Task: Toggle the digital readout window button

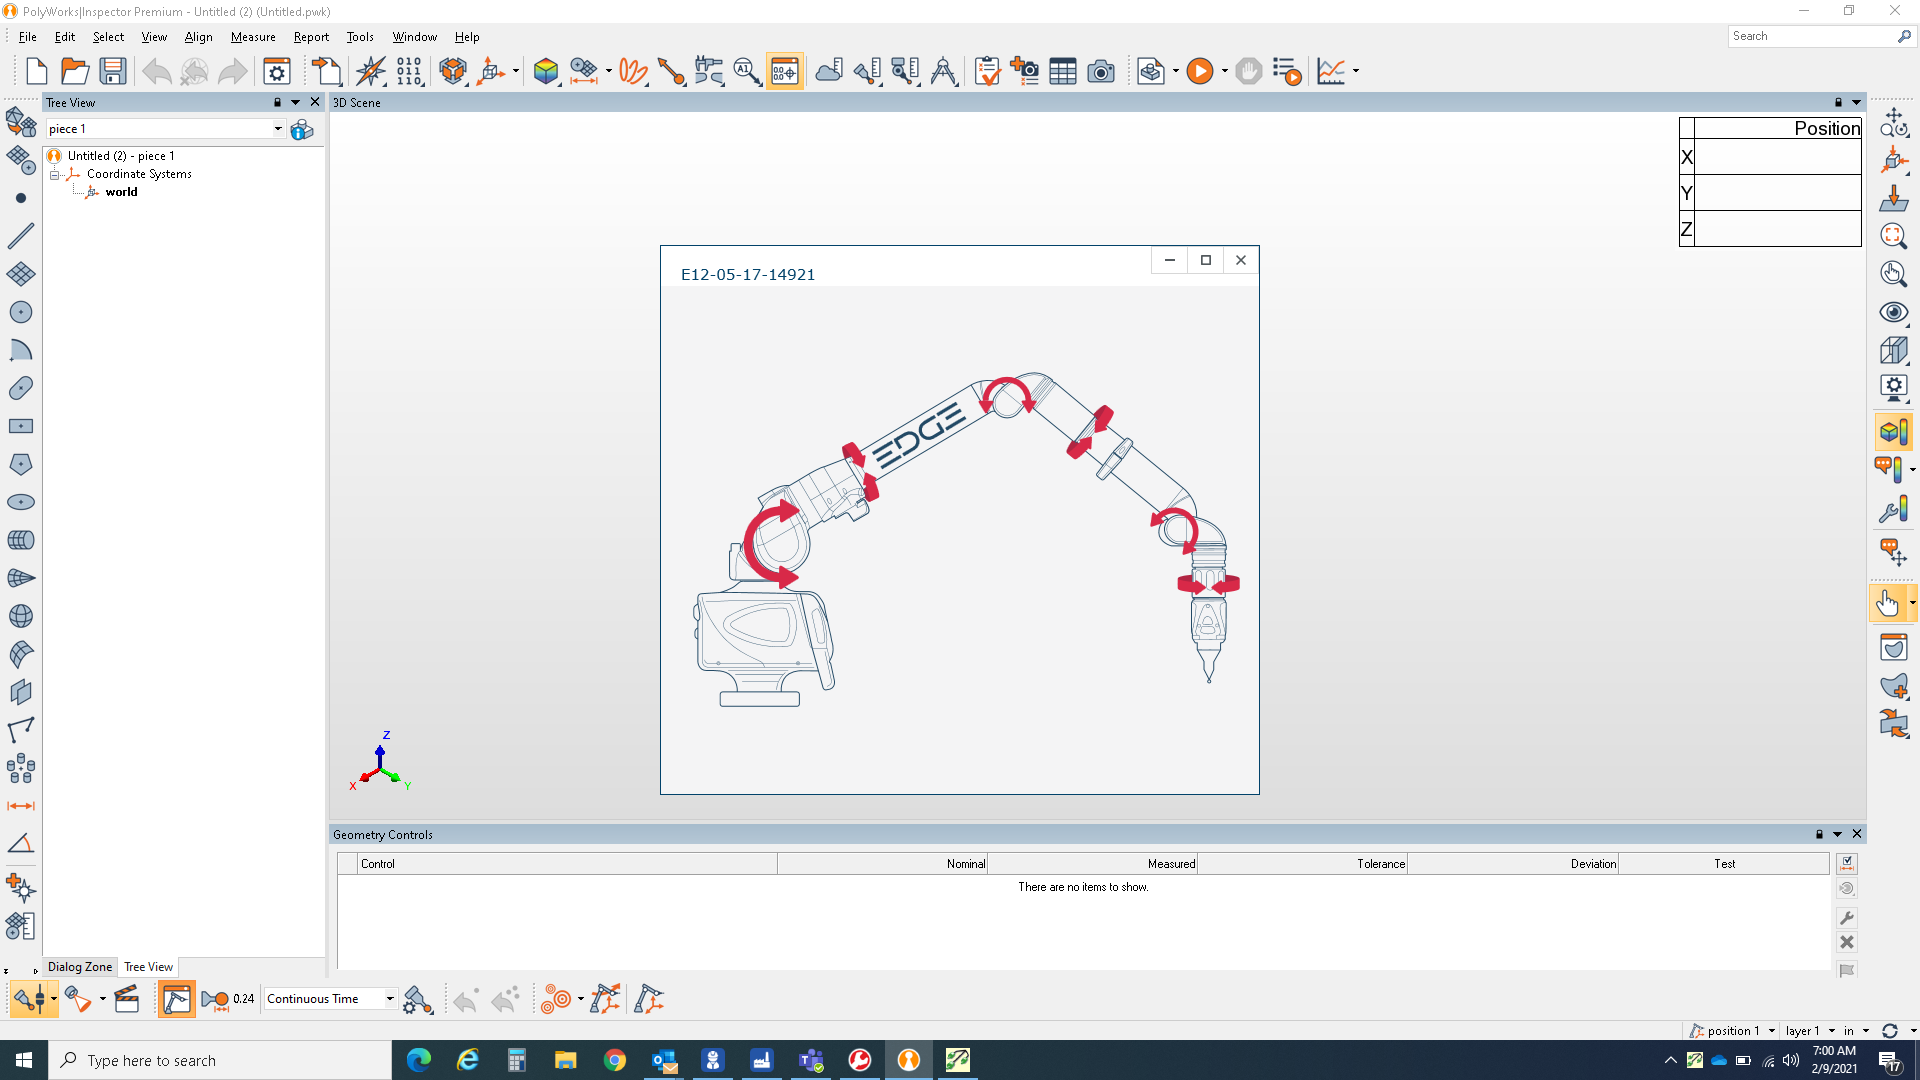Action: [x=785, y=71]
